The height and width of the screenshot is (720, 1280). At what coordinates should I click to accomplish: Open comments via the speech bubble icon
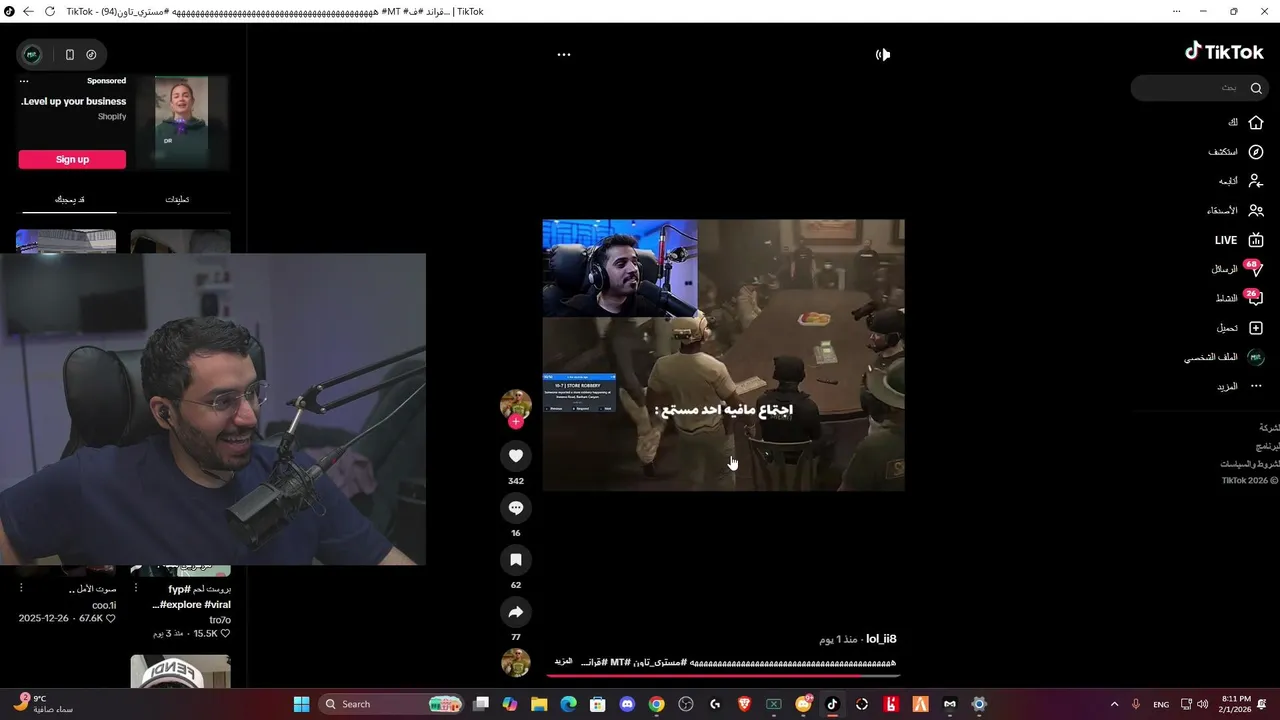tap(516, 508)
